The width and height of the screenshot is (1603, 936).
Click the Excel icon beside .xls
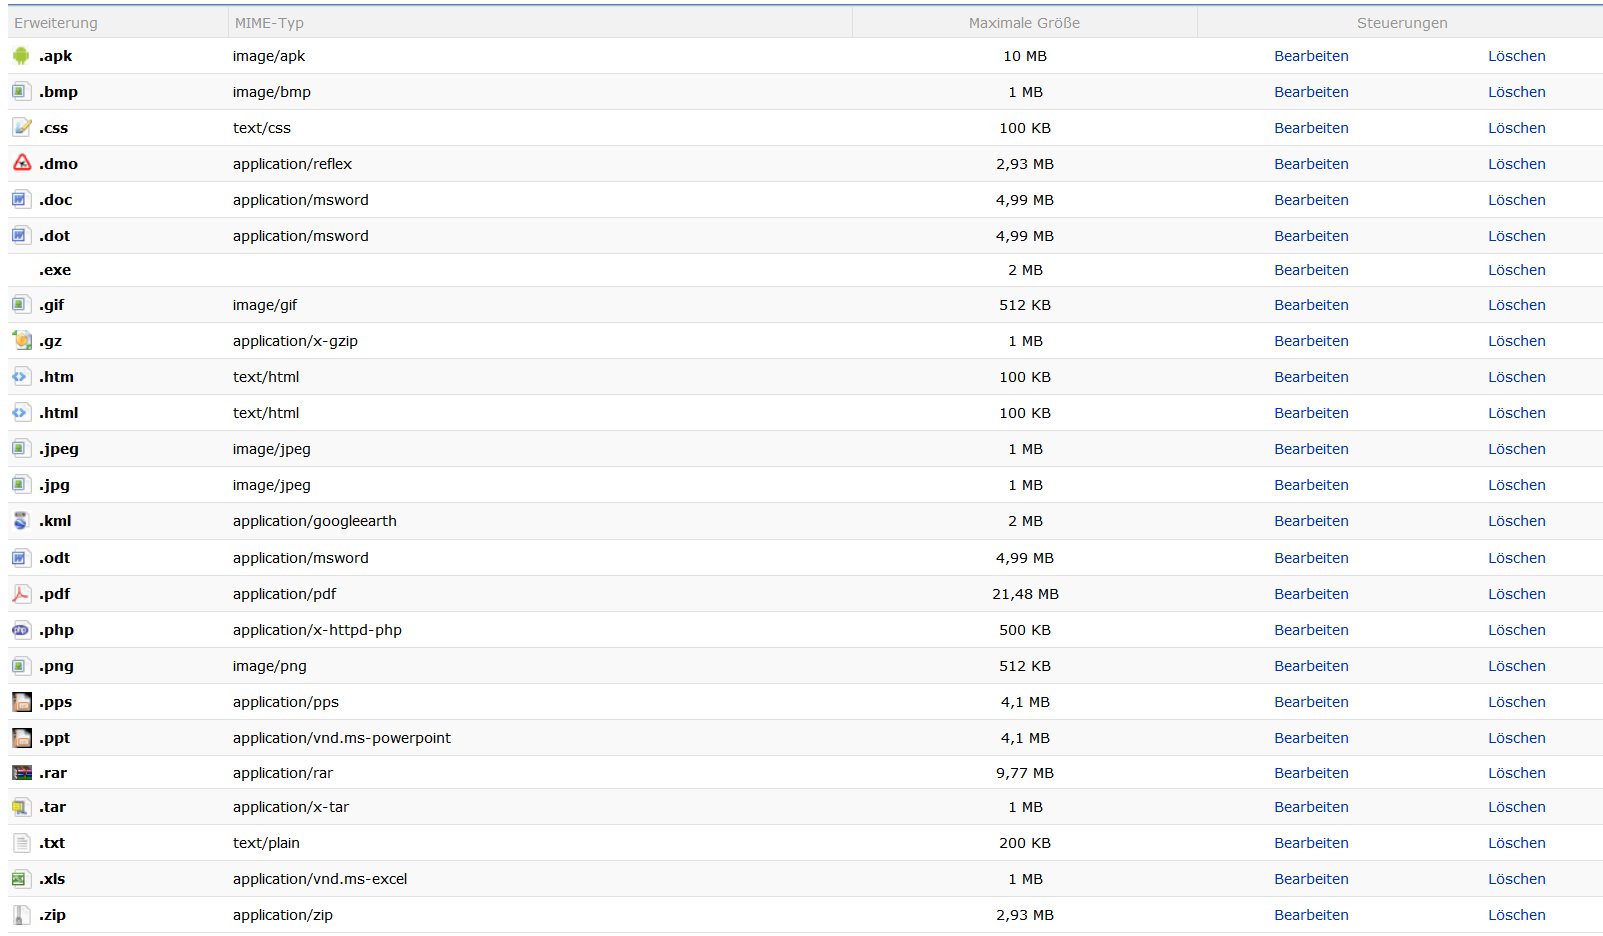[x=20, y=879]
